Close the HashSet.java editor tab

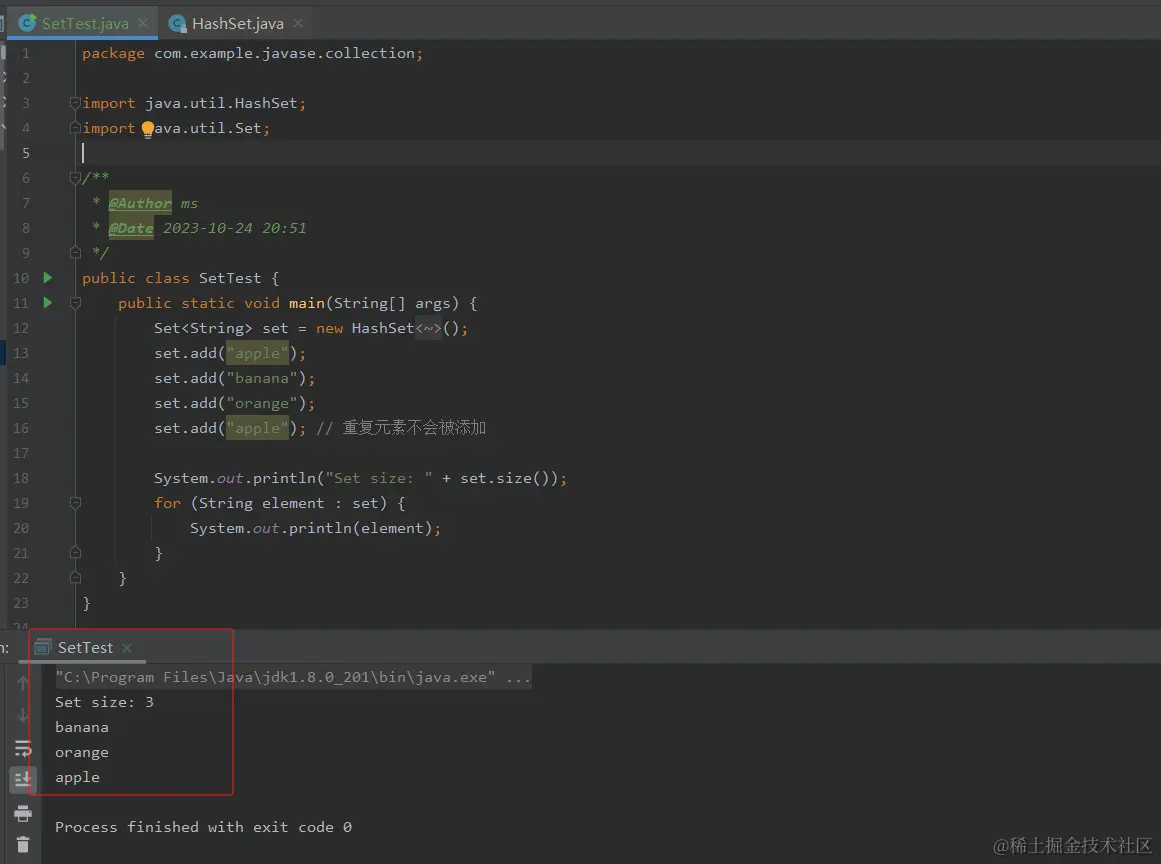point(298,24)
